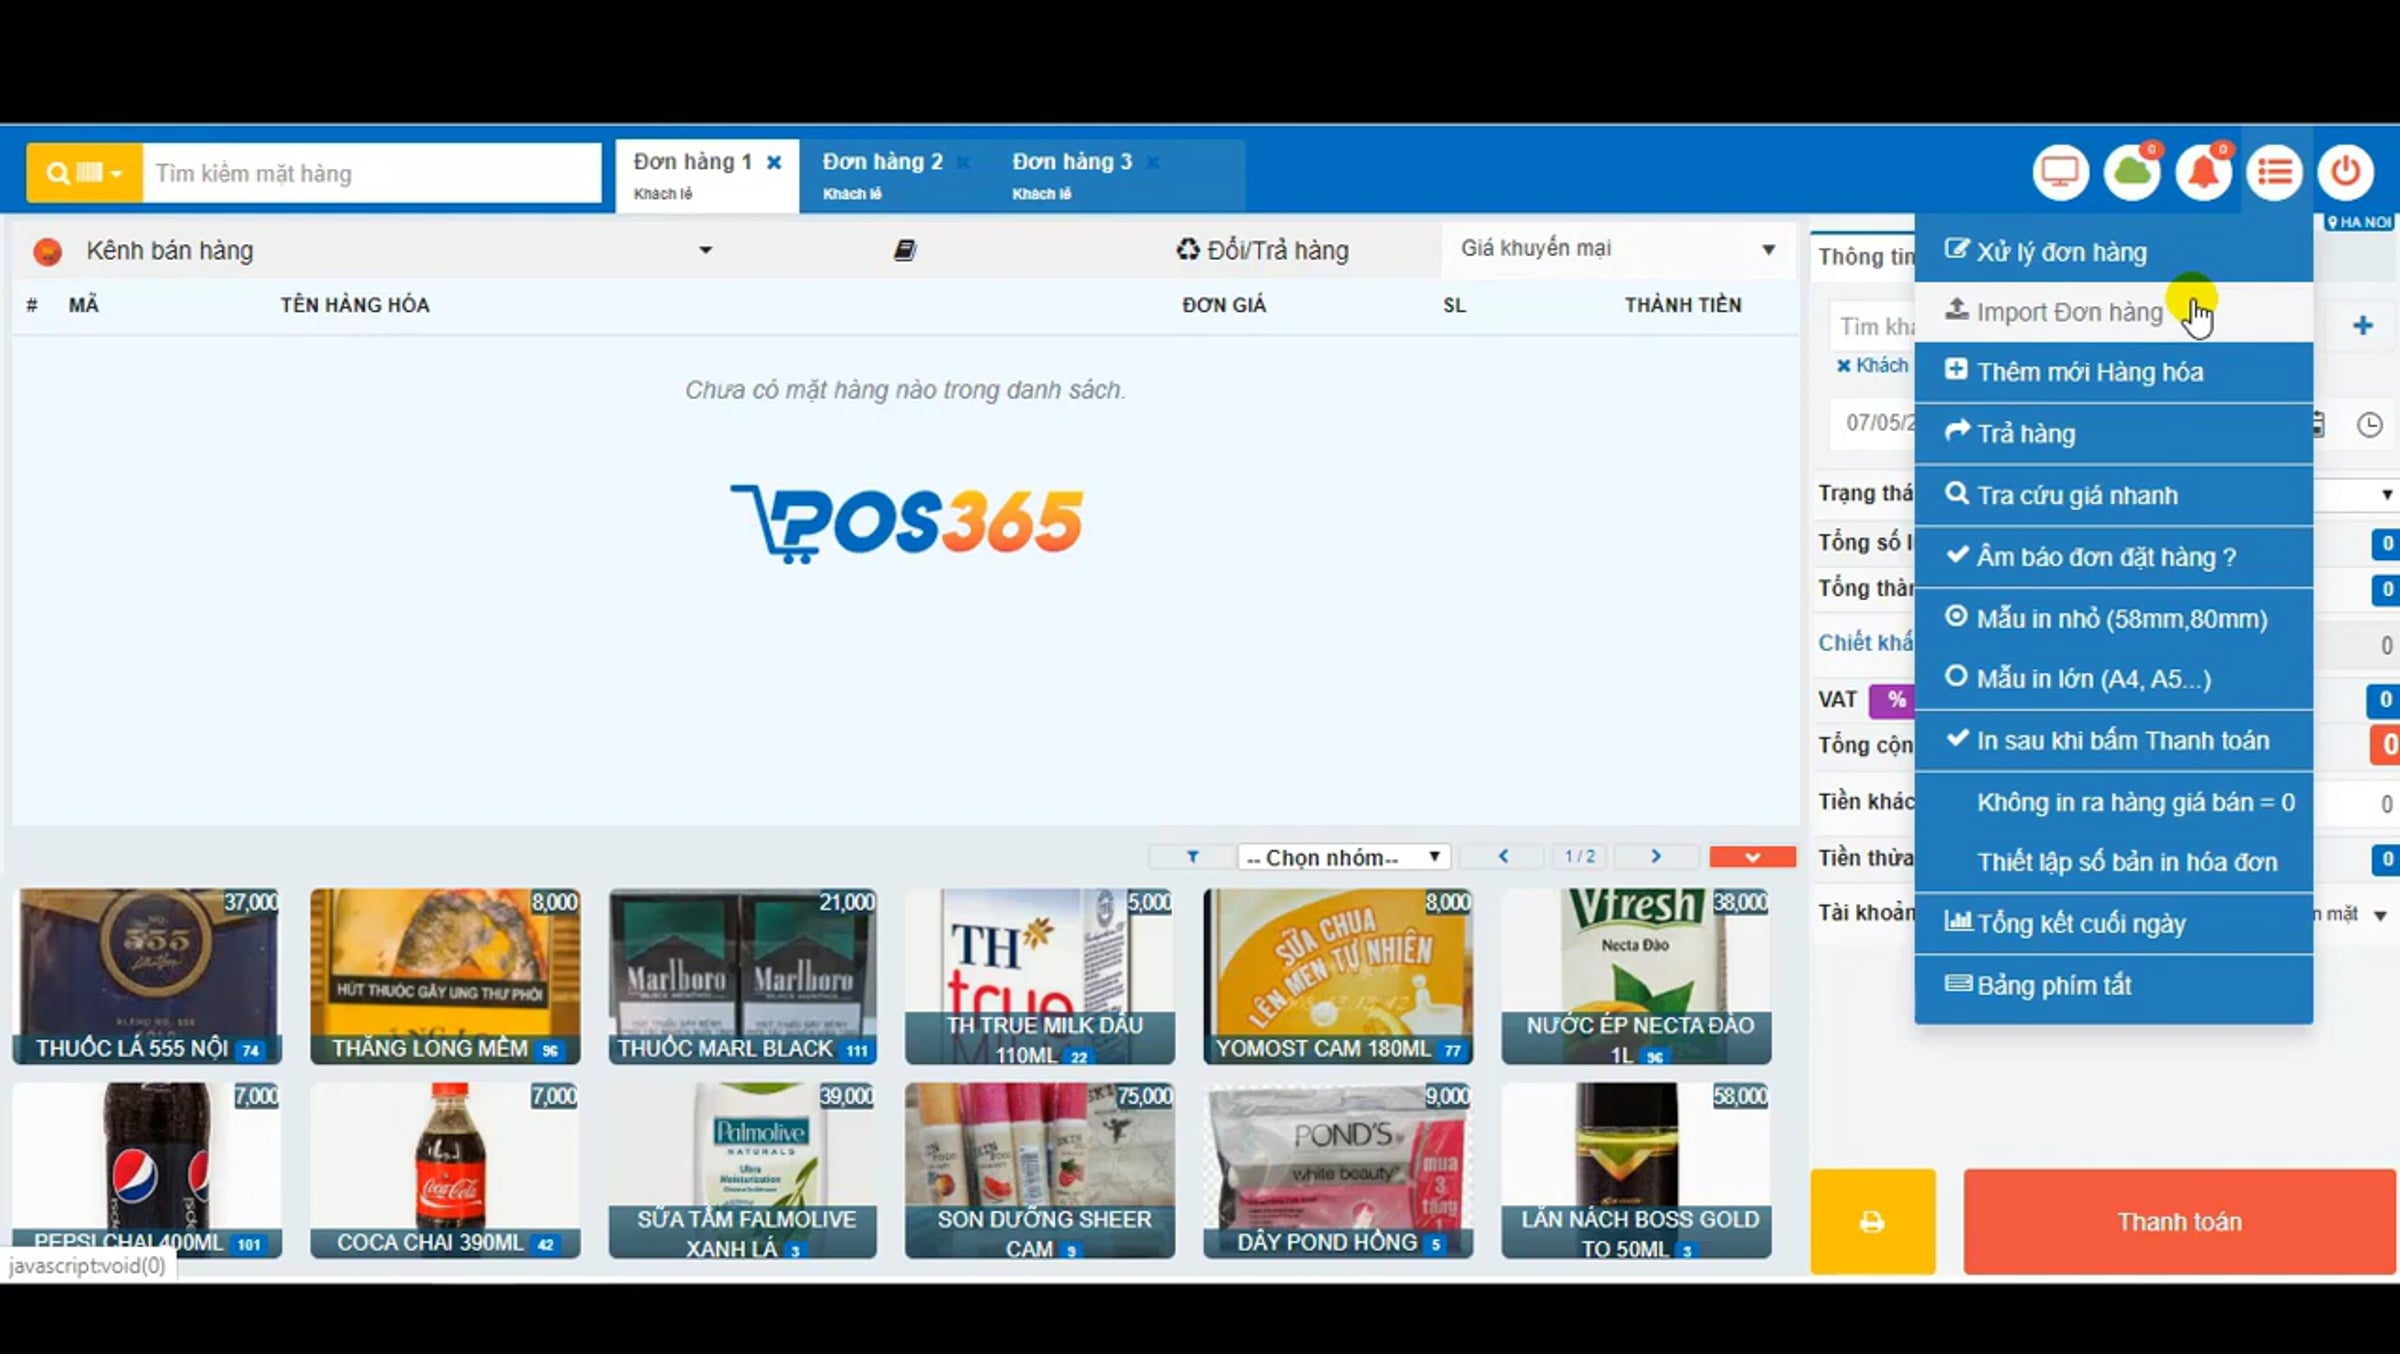Click the THÀNH TIỀN column header
Viewport: 2400px width, 1354px height.
click(1683, 305)
